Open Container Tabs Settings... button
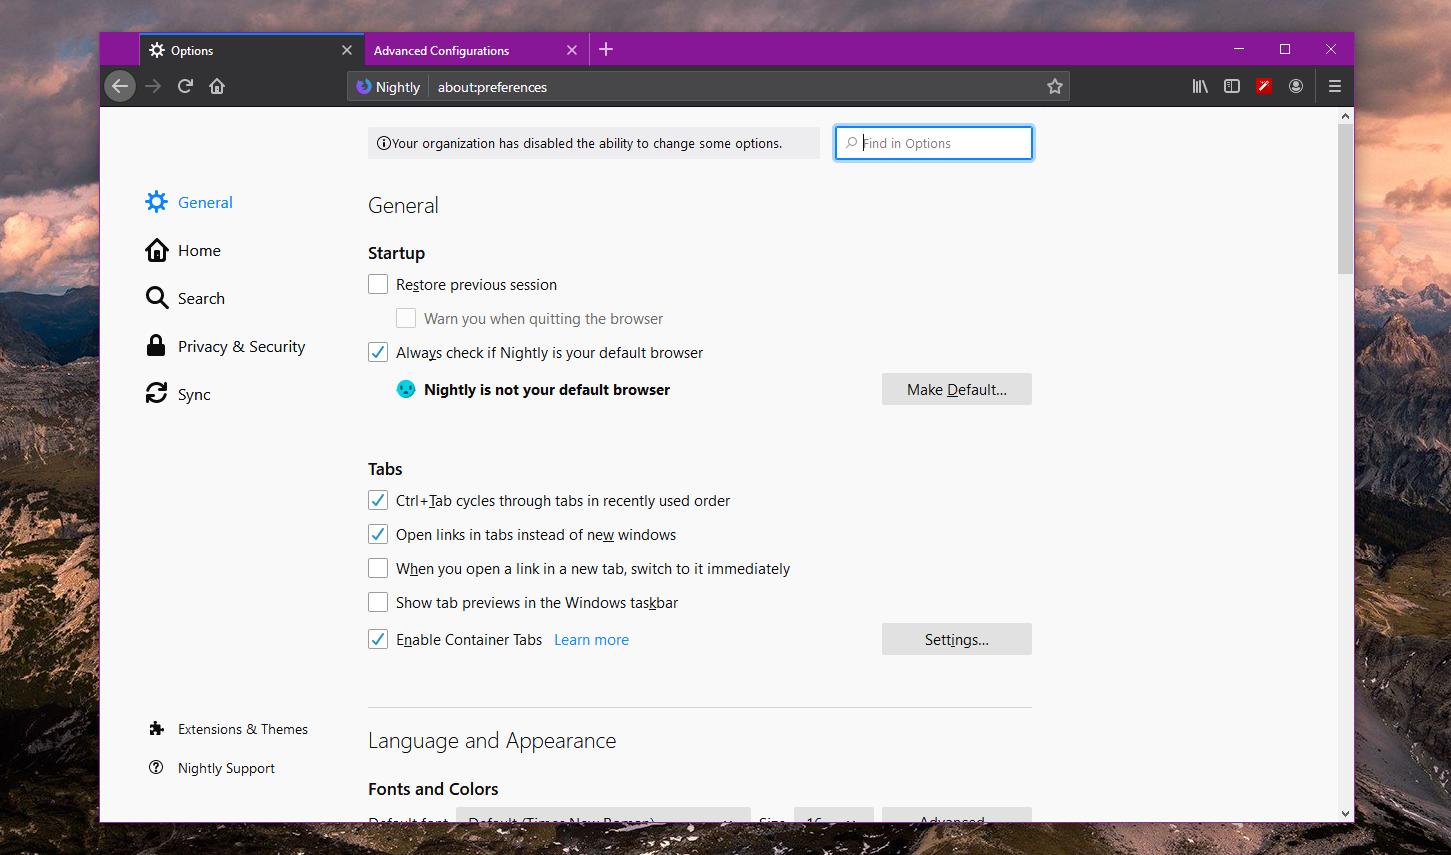The width and height of the screenshot is (1451, 855). (957, 639)
